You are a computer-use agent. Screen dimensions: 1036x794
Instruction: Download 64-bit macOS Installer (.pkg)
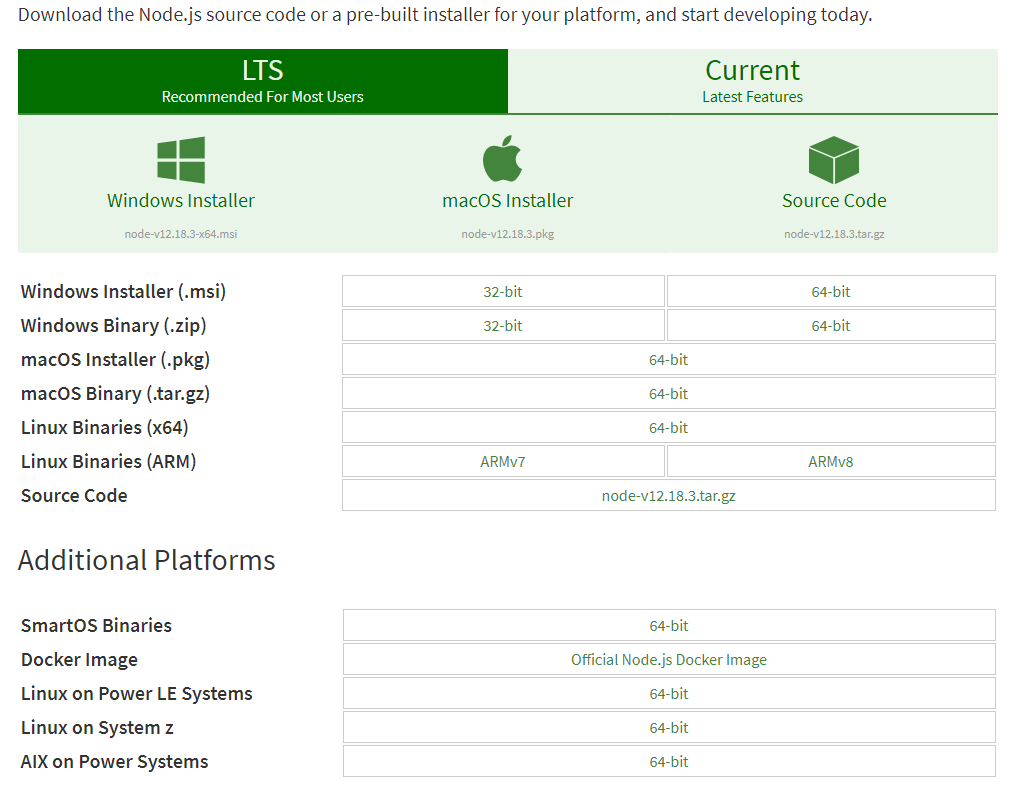coord(669,359)
